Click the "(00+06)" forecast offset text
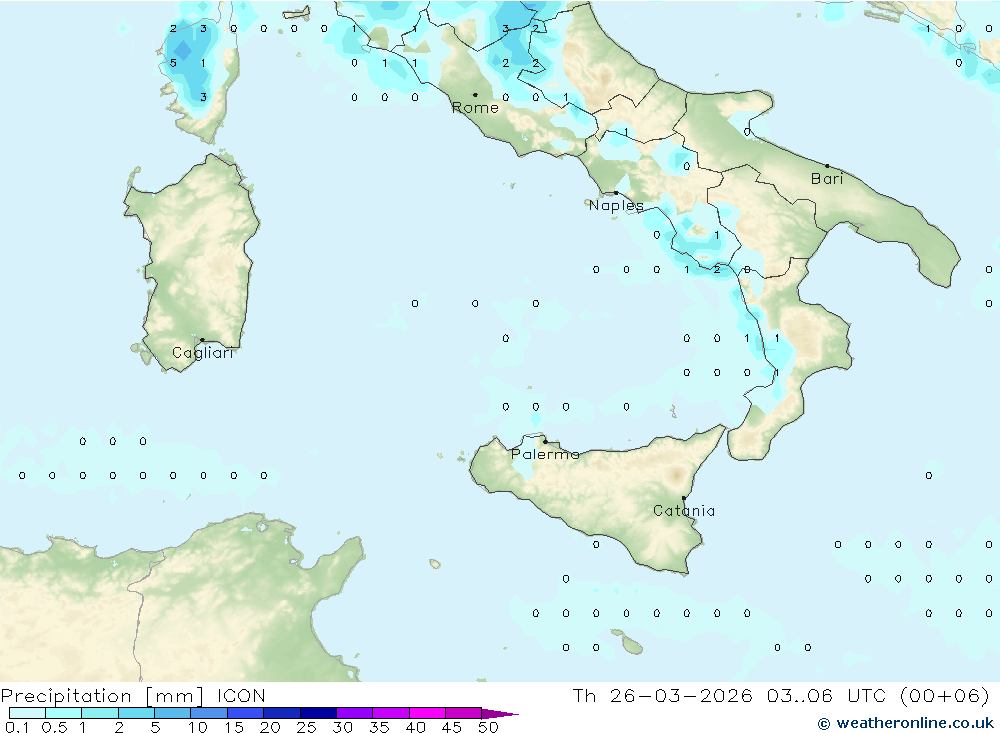This screenshot has height=733, width=1000. coord(945,696)
